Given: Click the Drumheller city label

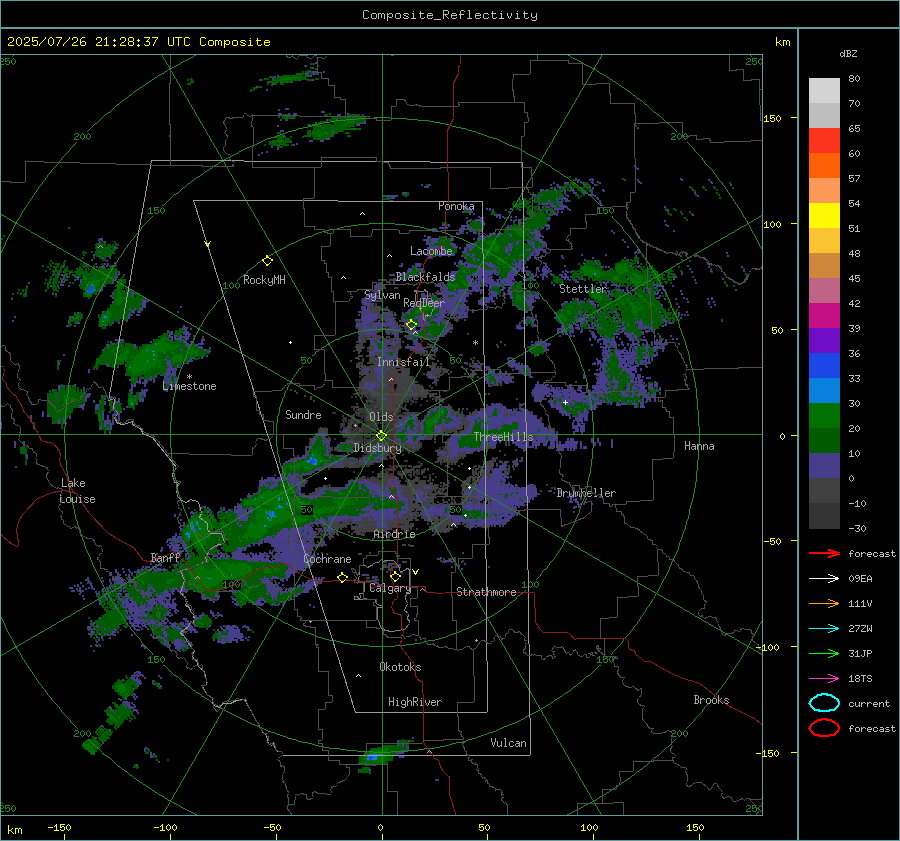Looking at the screenshot, I should pos(586,493).
